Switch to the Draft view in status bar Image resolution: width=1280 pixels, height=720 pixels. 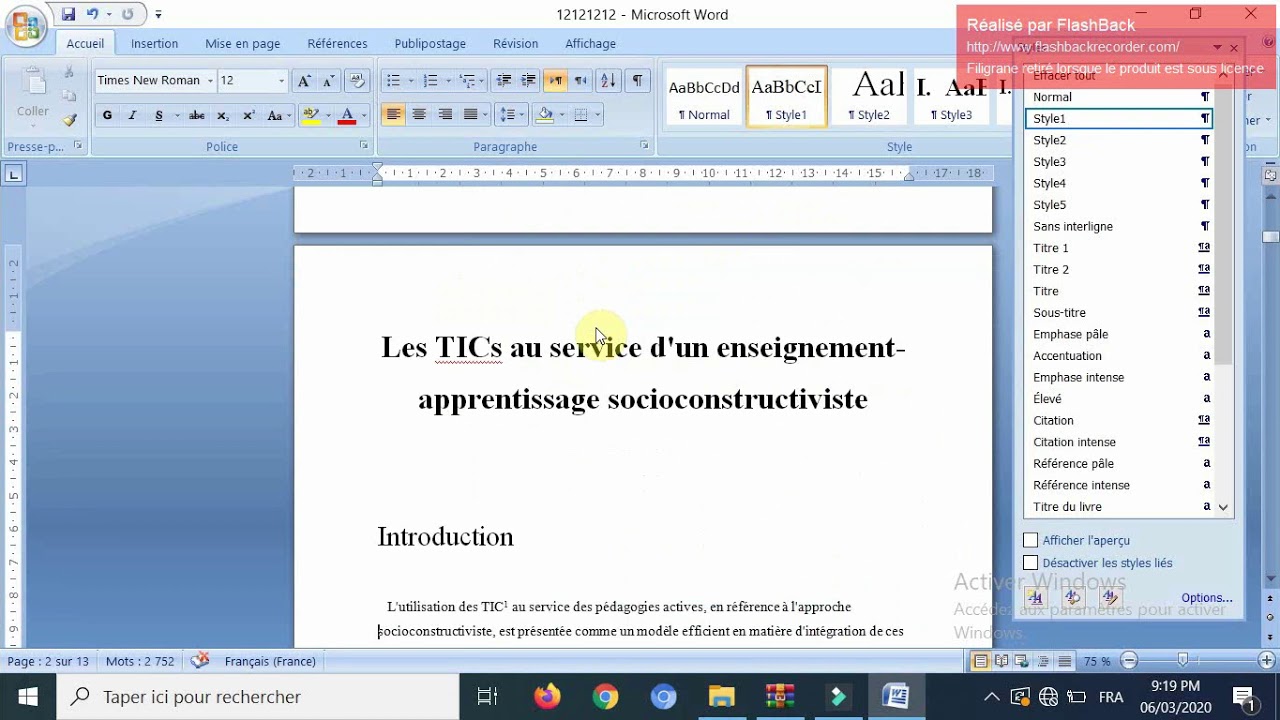tap(1064, 661)
